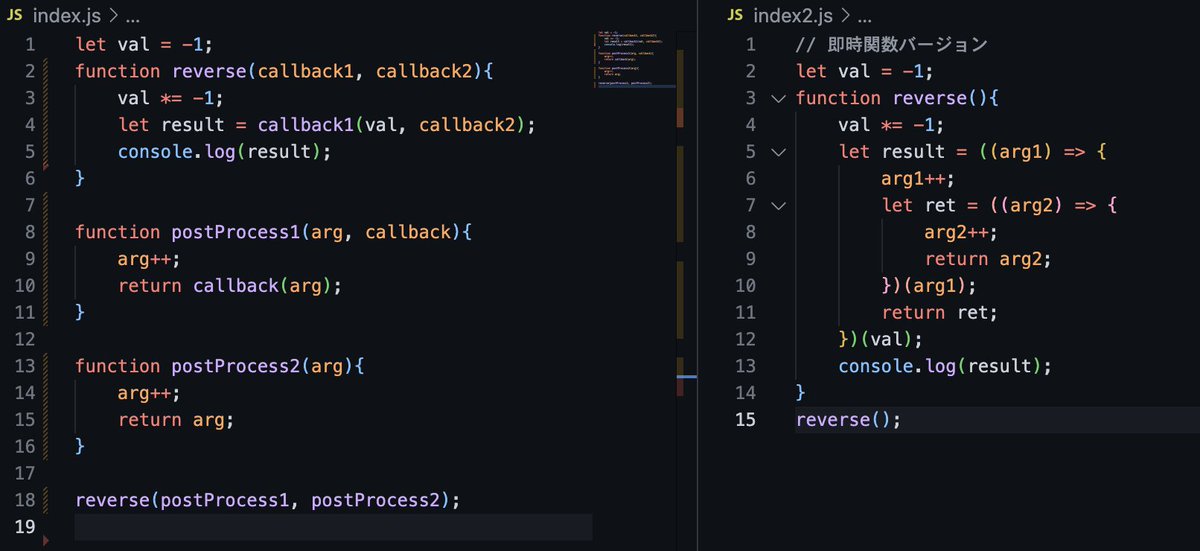Click line number 18 in index.js gutter
The image size is (1200, 551).
click(x=26, y=500)
